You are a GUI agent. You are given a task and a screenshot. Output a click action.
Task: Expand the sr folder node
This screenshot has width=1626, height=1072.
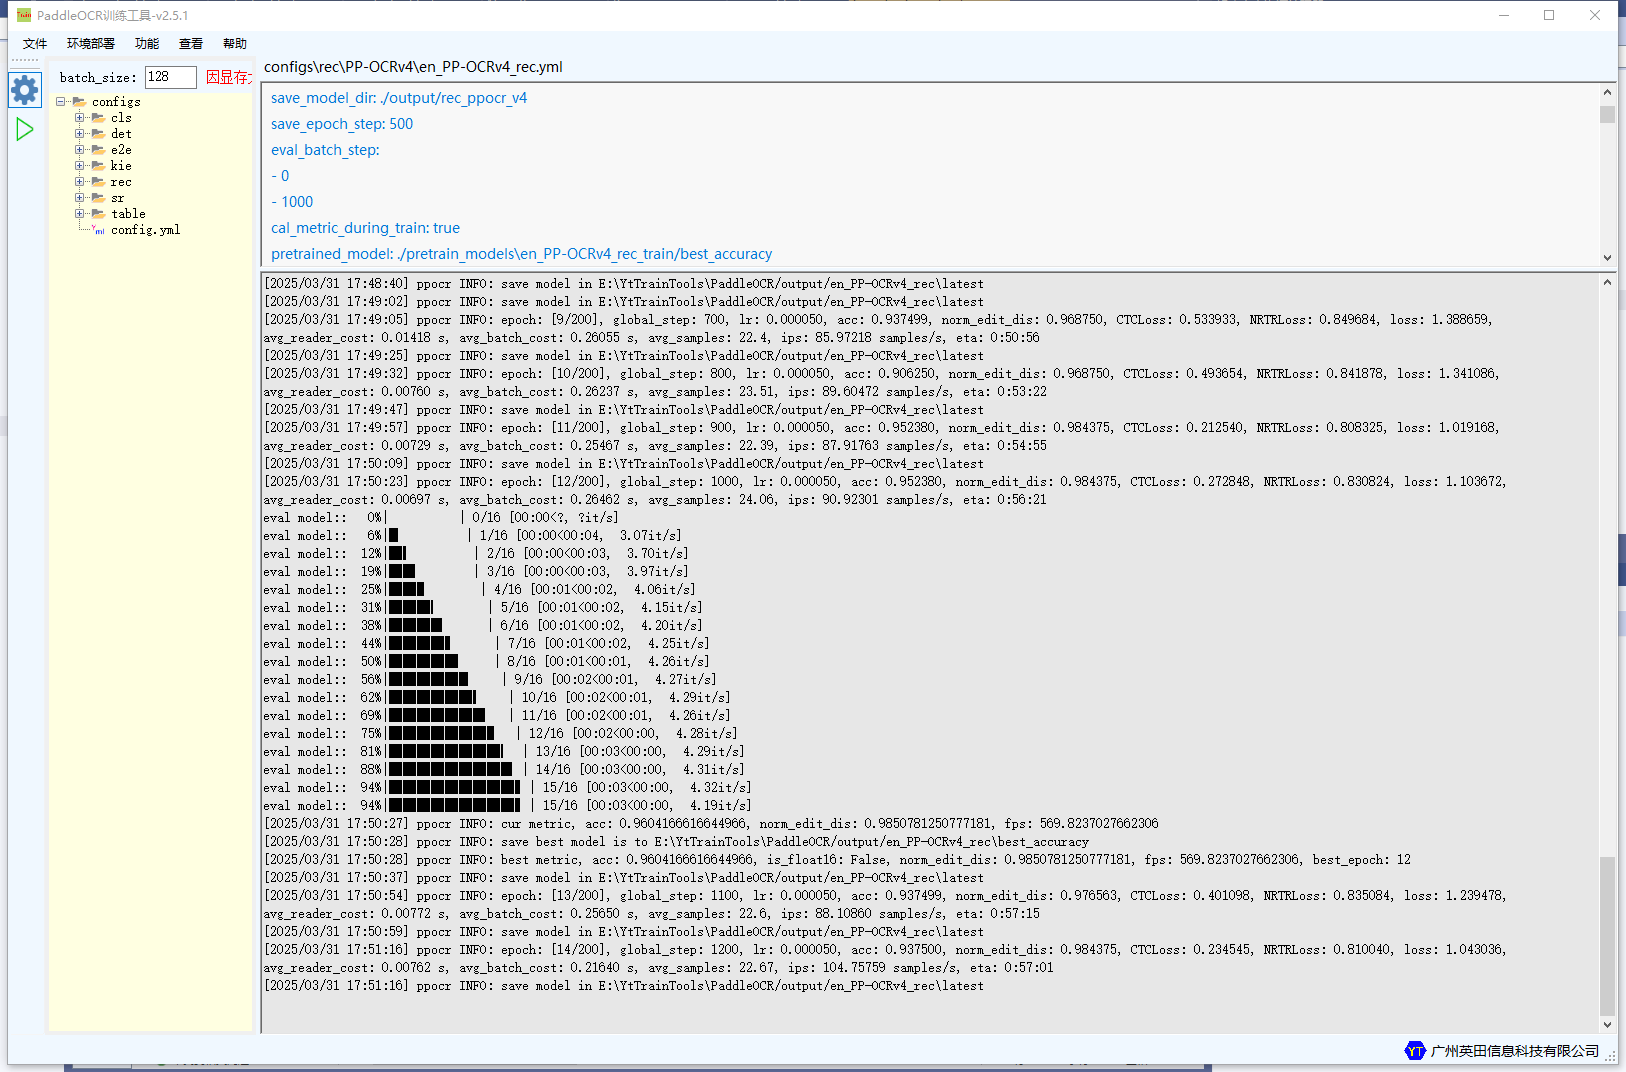point(79,198)
